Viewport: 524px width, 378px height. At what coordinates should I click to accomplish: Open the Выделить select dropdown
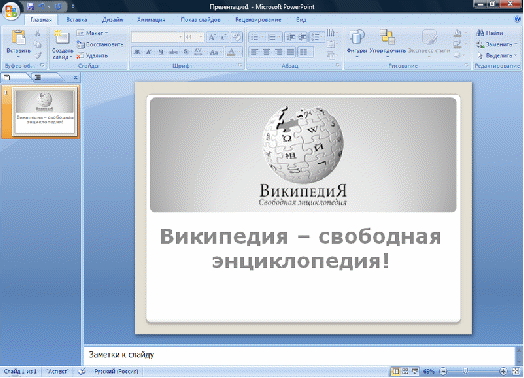[x=497, y=55]
